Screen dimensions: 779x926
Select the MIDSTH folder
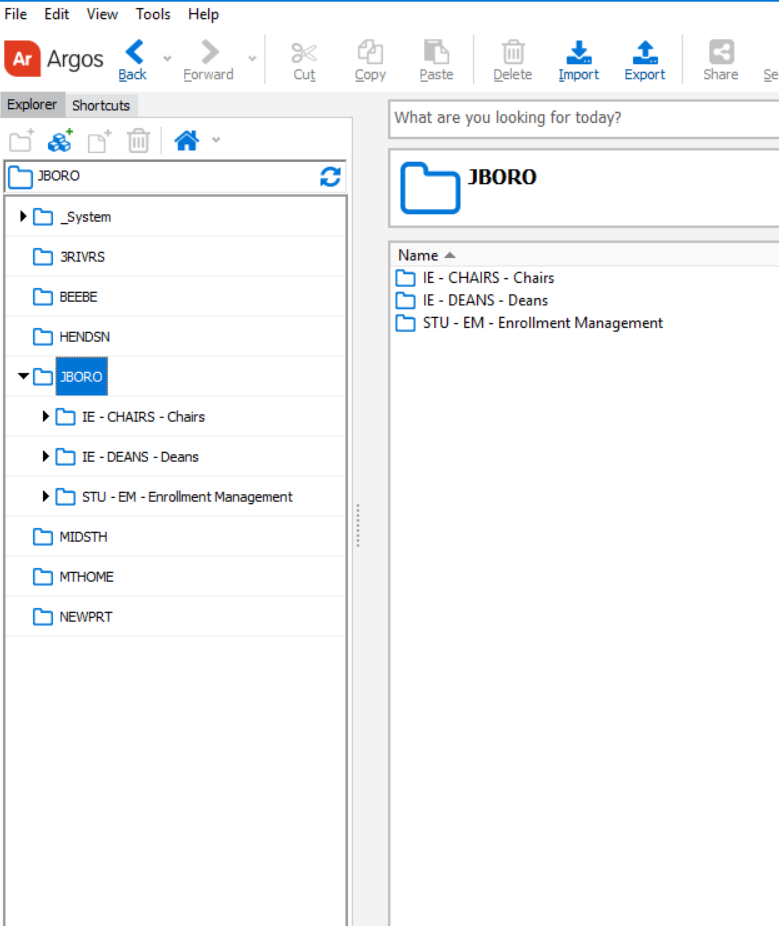pyautogui.click(x=83, y=537)
